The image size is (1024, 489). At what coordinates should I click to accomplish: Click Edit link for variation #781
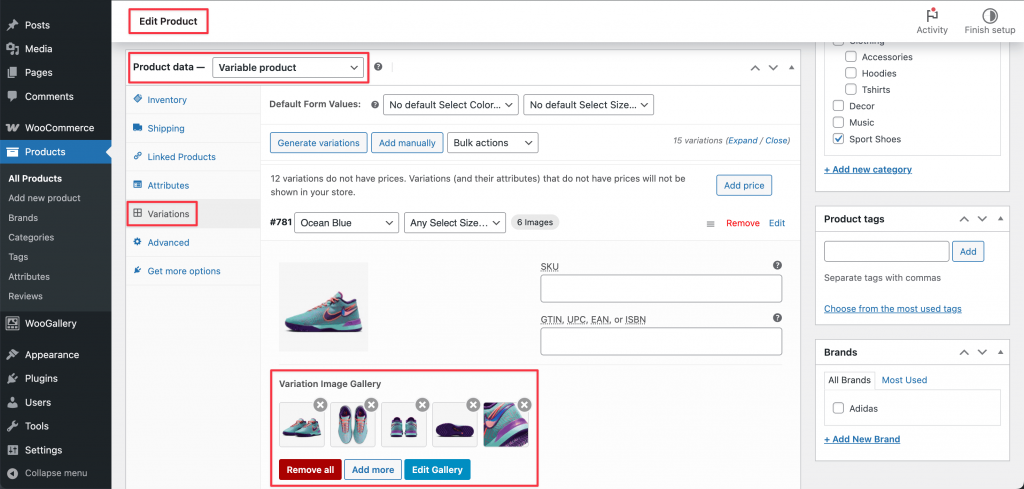(776, 223)
